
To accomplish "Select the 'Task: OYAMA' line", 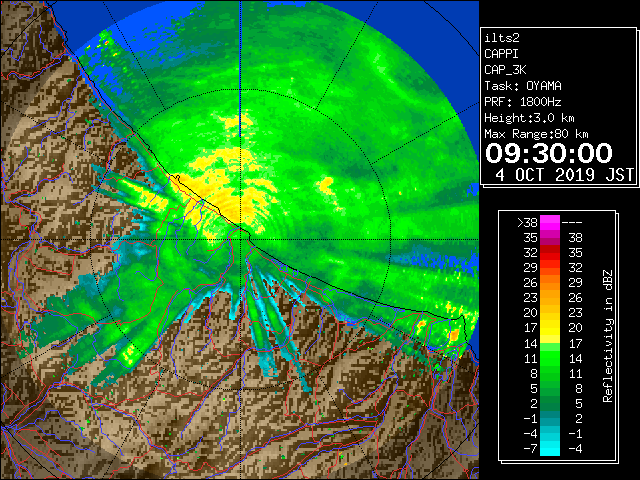I will 523,86.
